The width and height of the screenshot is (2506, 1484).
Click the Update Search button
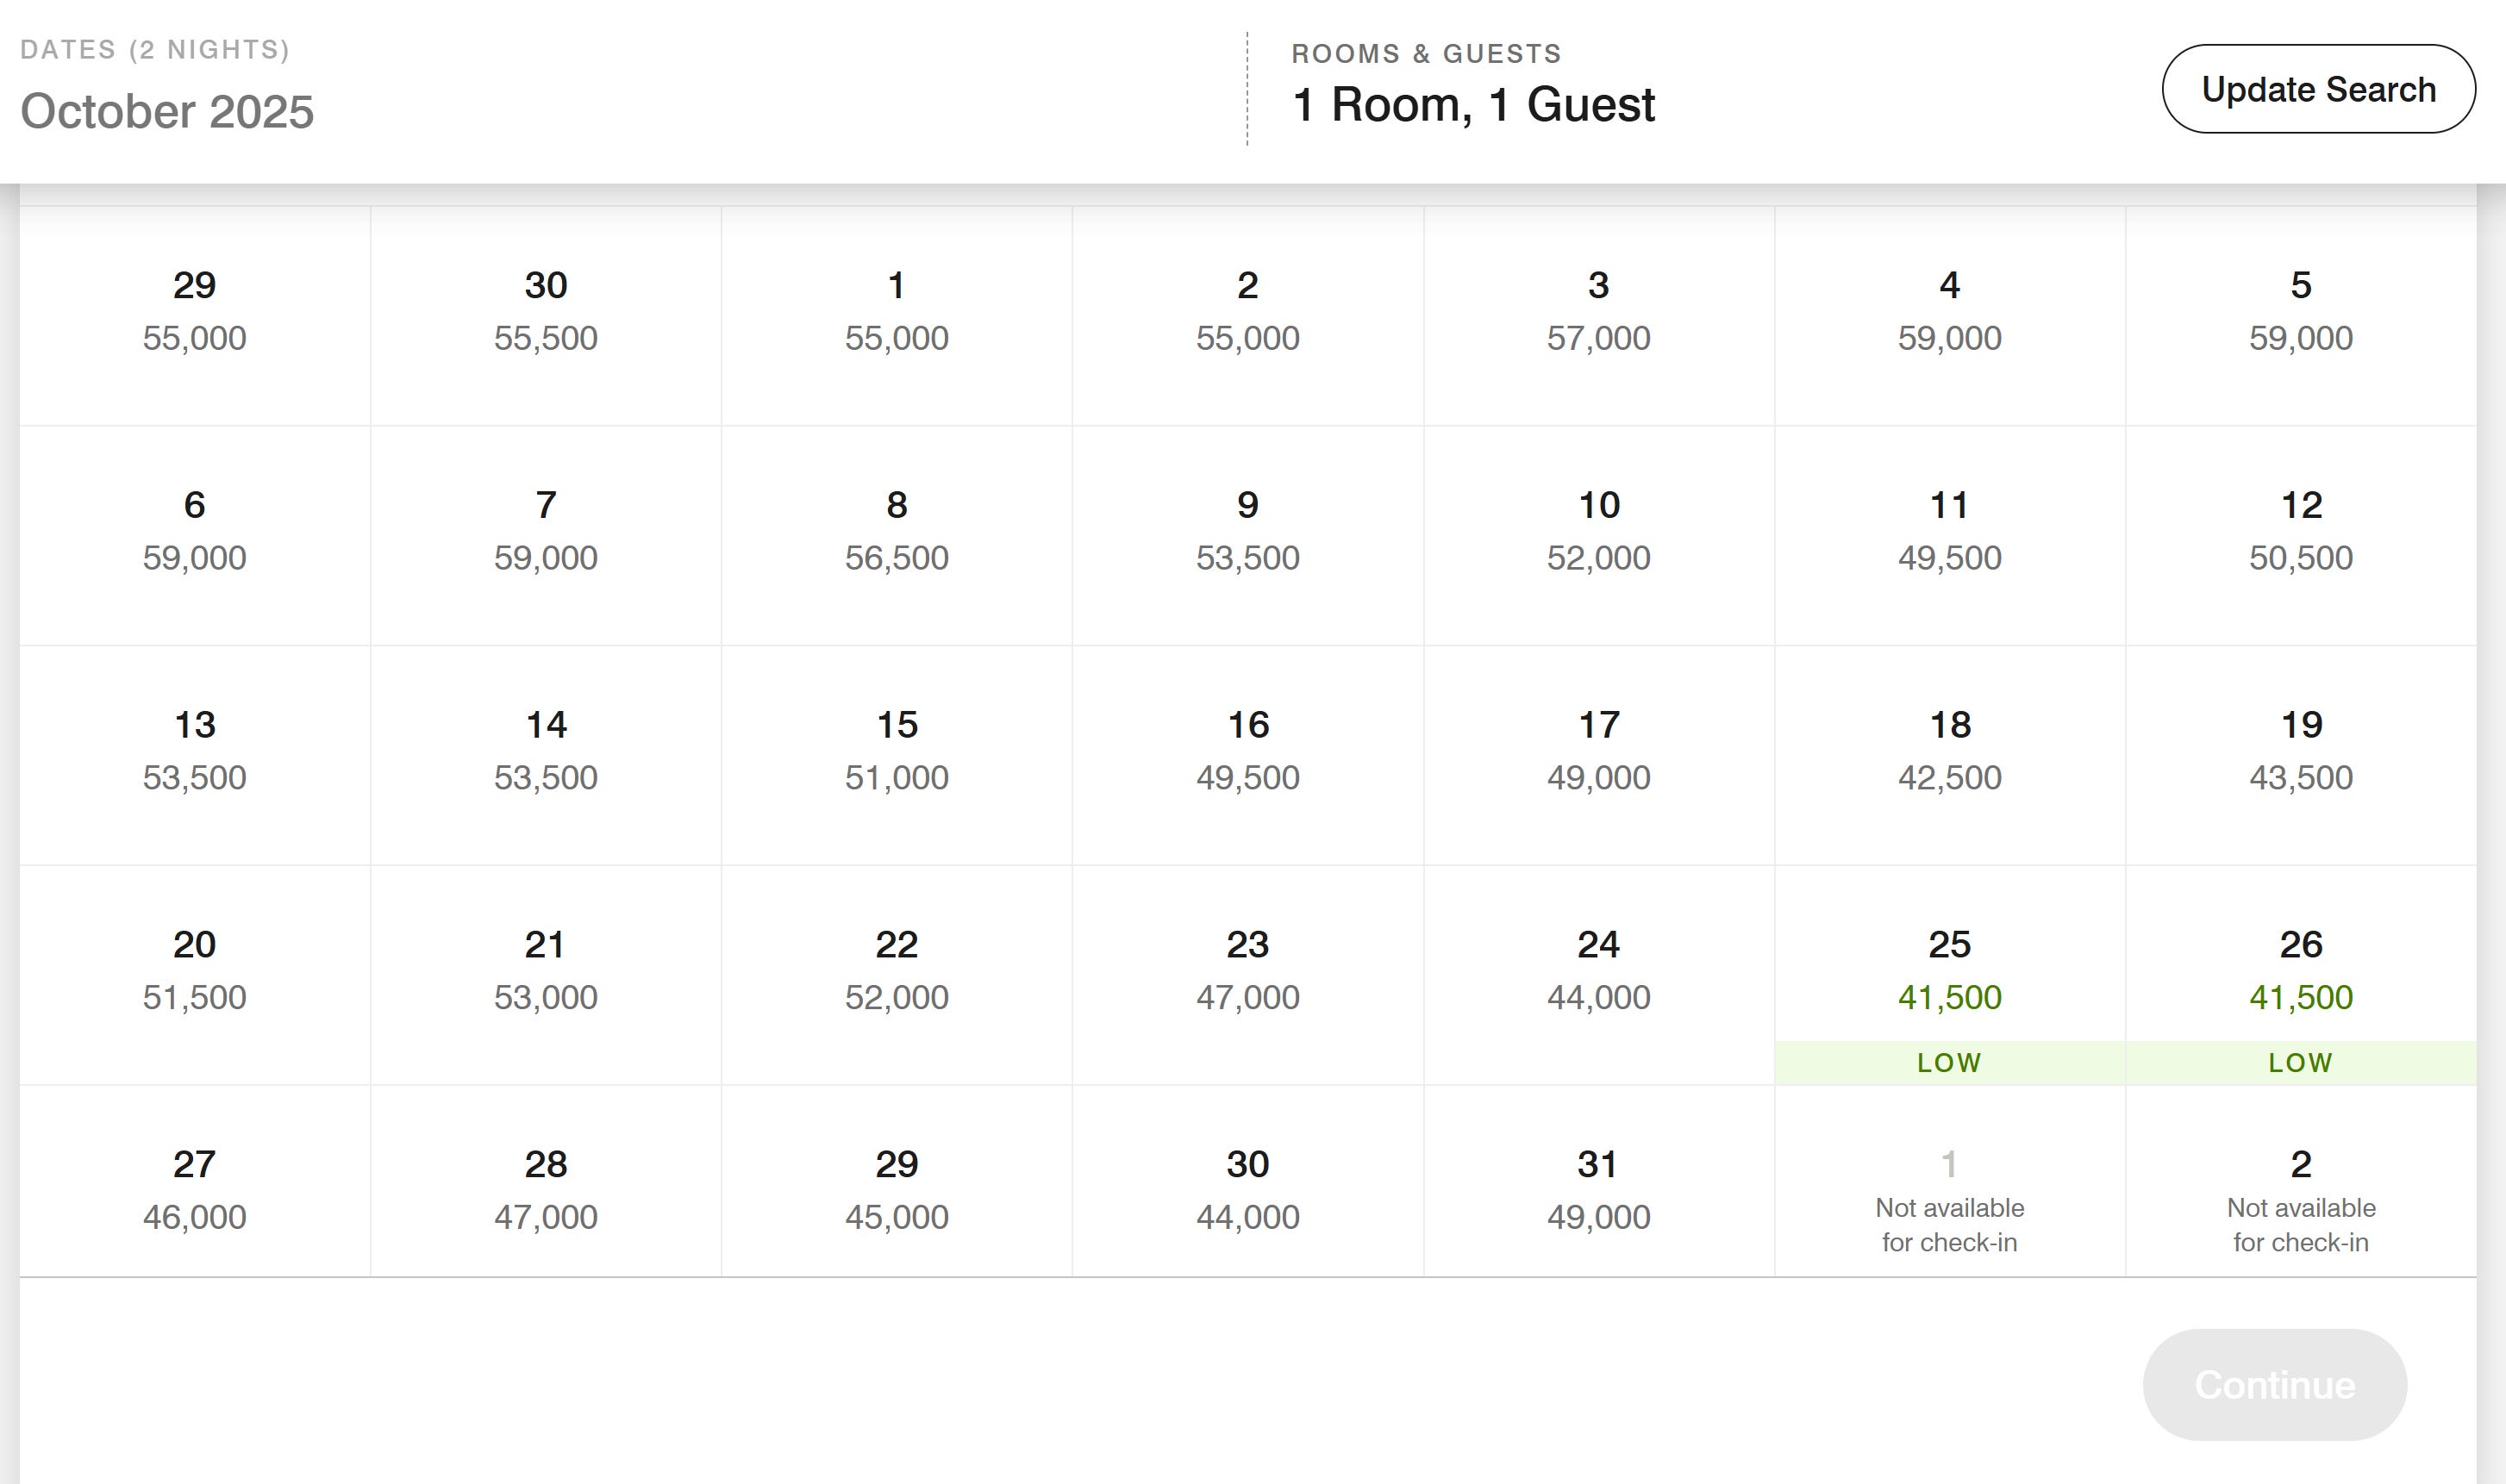click(2318, 89)
